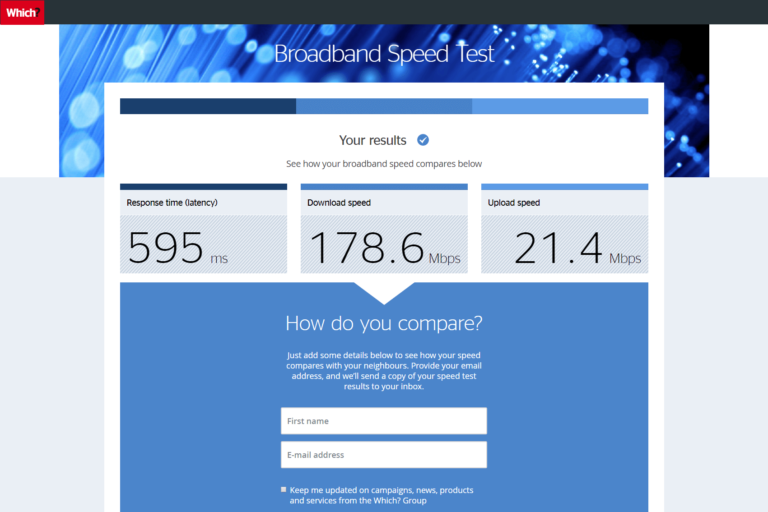The height and width of the screenshot is (512, 768).
Task: Click the Which? logo in the header
Action: (21, 12)
